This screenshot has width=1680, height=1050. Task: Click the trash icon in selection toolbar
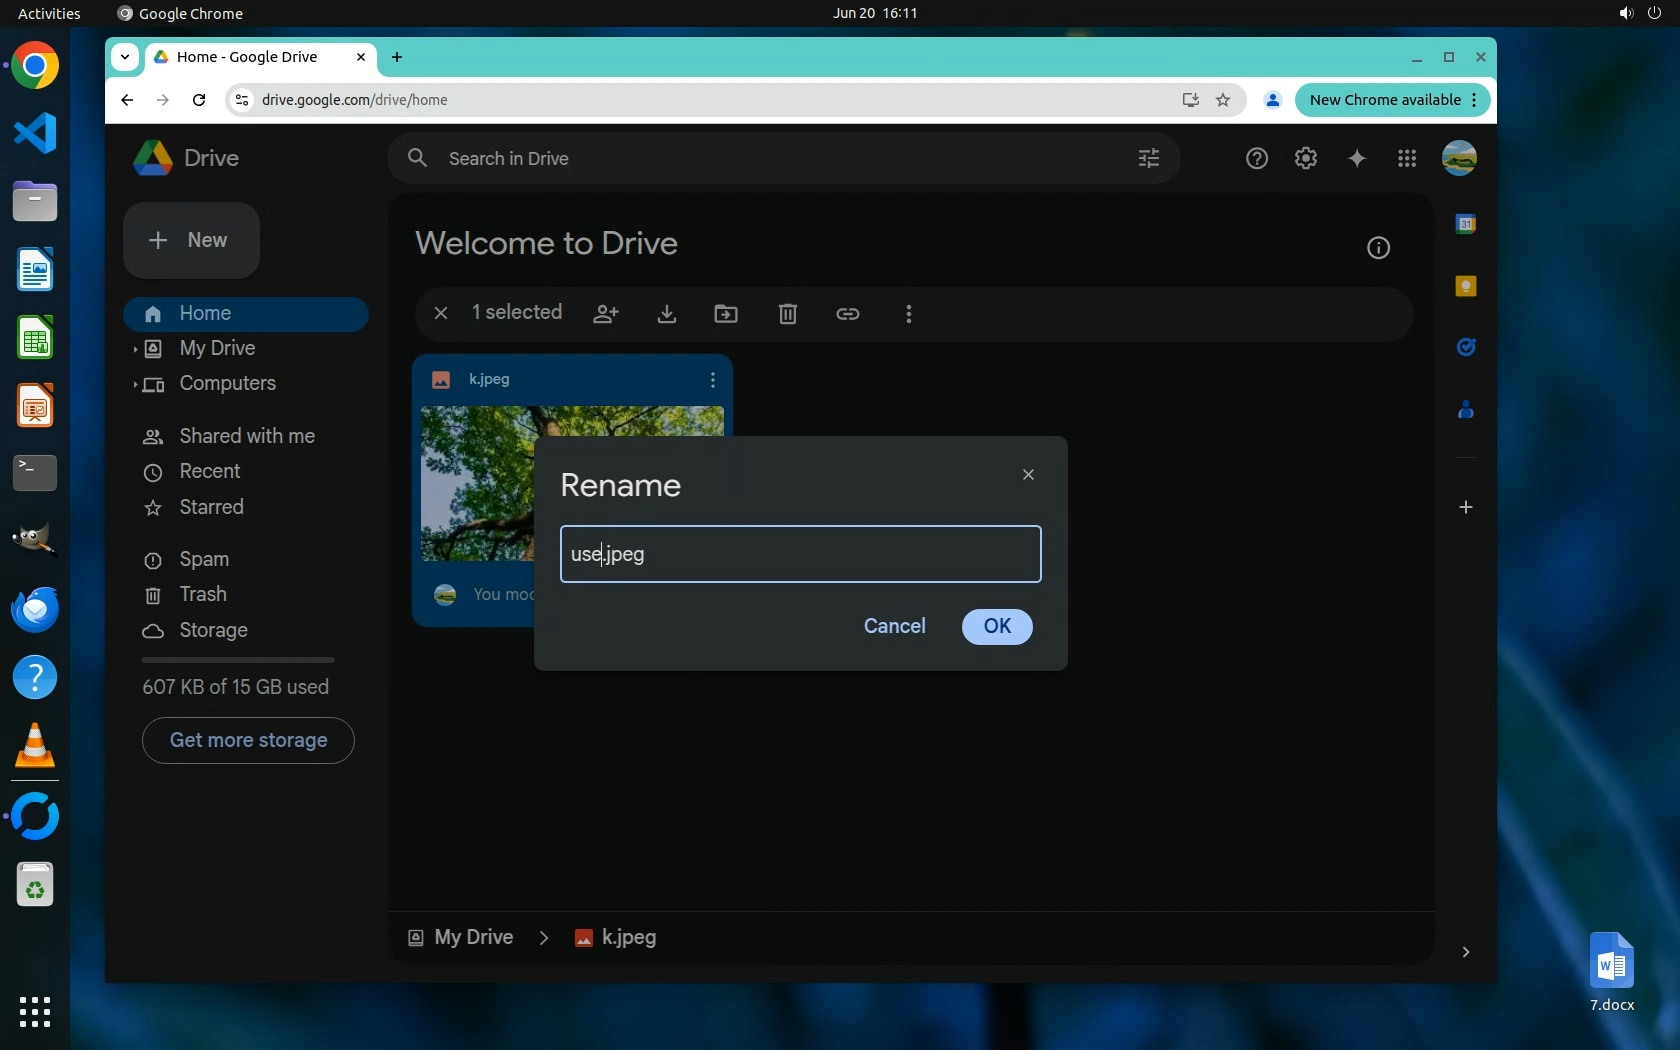tap(788, 314)
